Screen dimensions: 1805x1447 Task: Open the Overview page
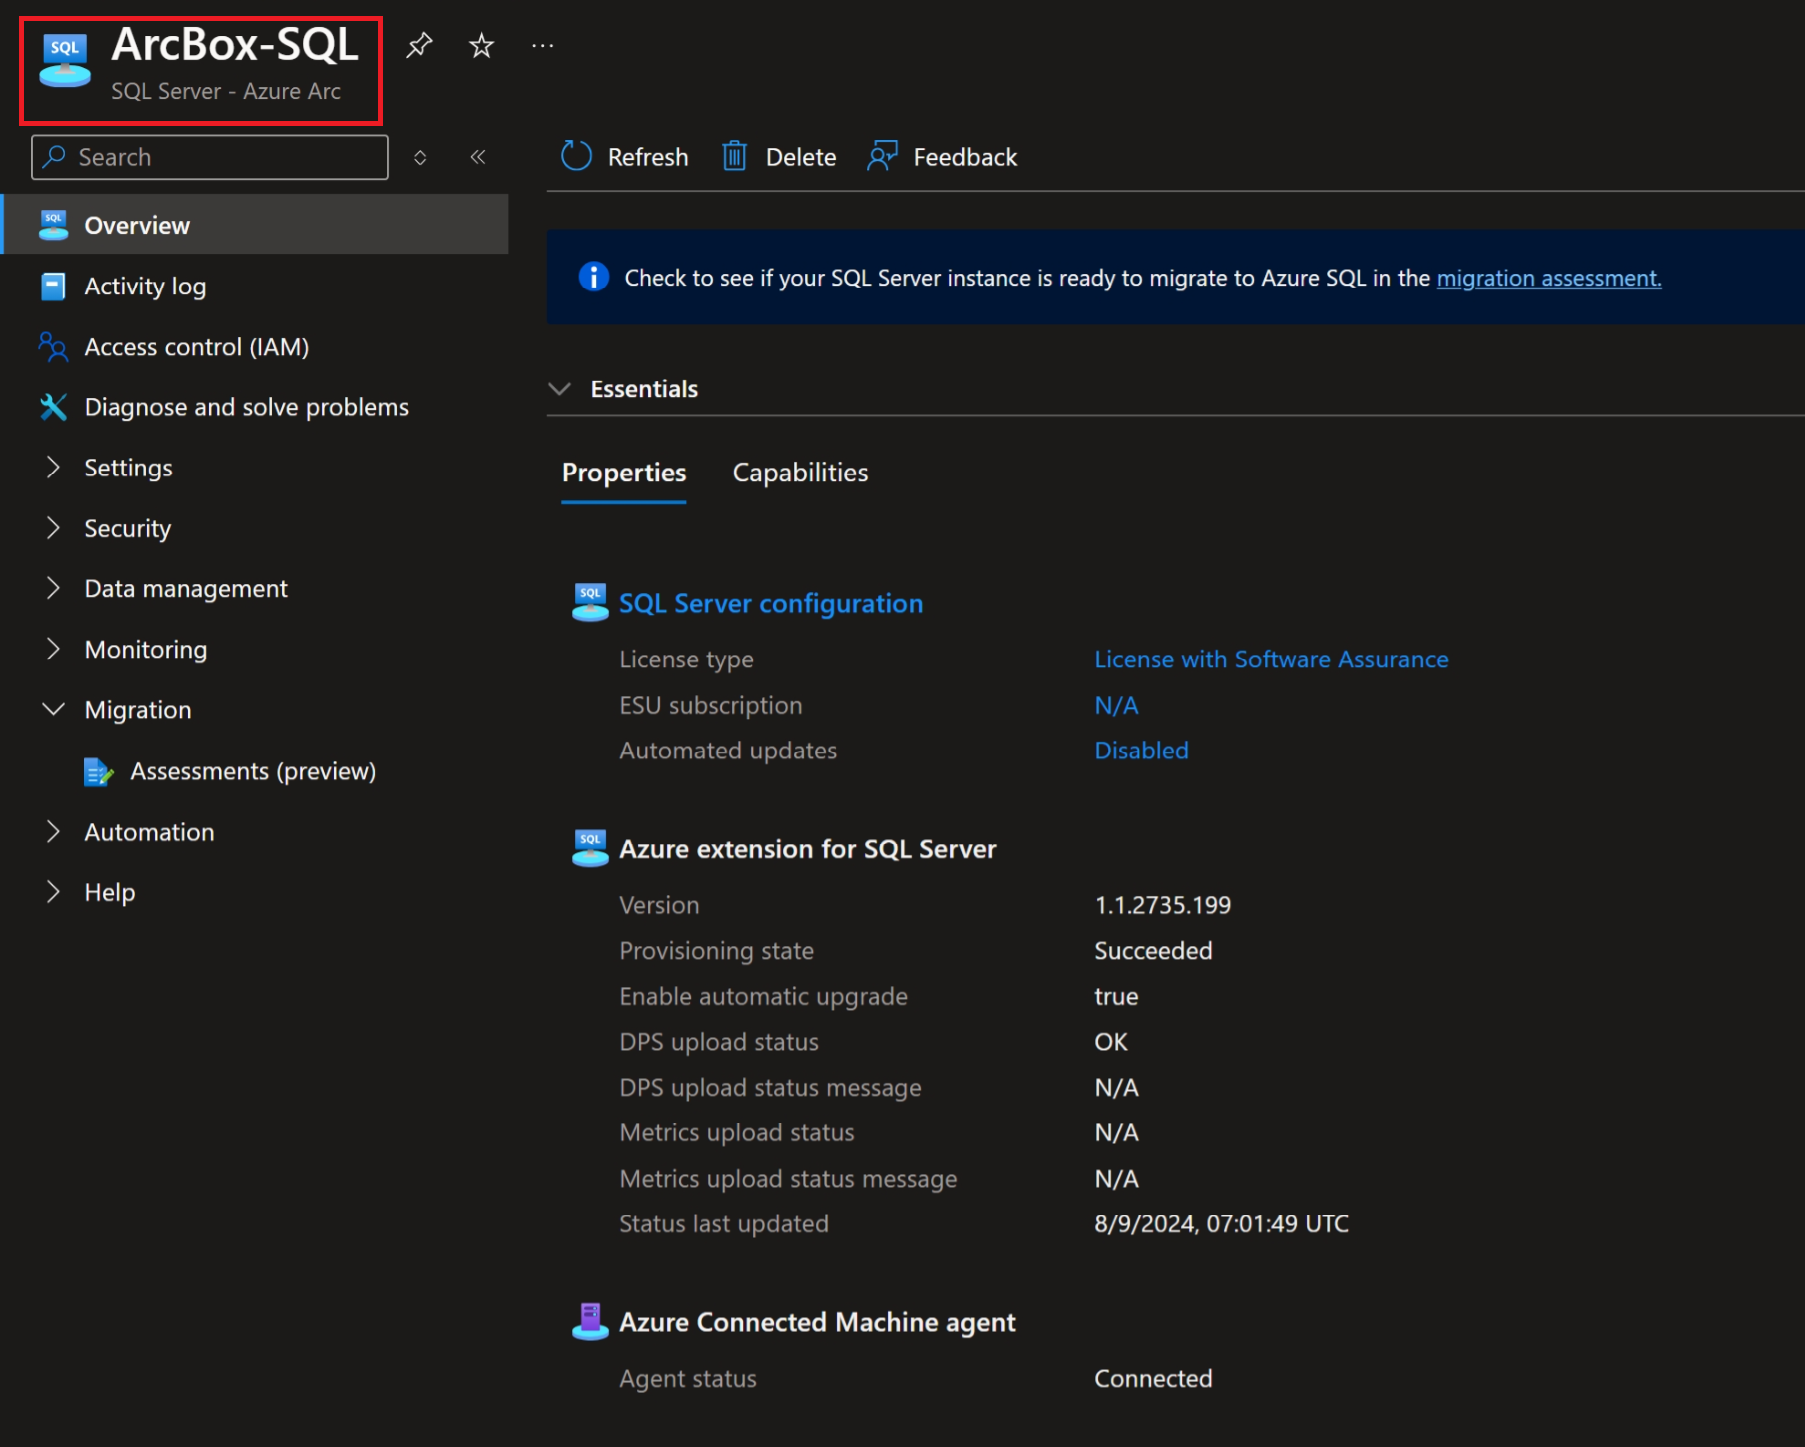(254, 225)
